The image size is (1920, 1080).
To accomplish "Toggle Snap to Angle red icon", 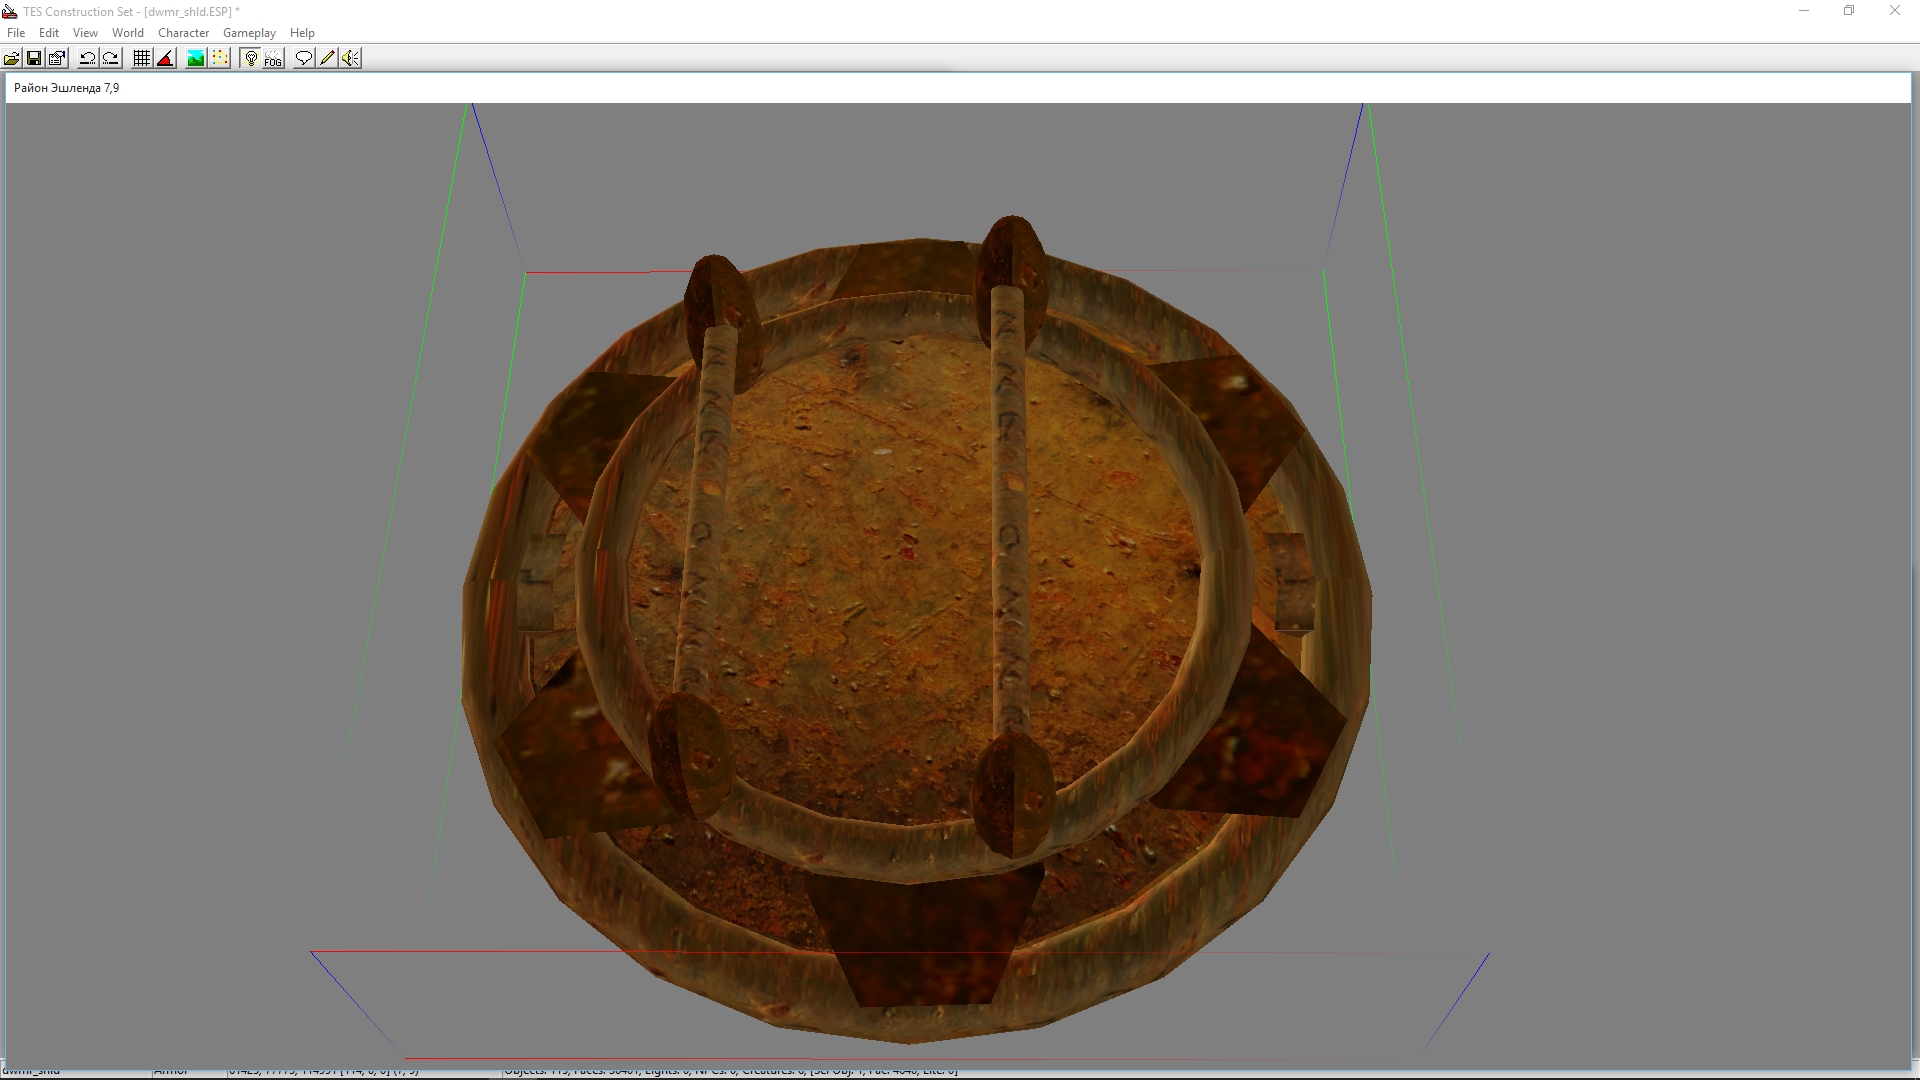I will point(166,58).
